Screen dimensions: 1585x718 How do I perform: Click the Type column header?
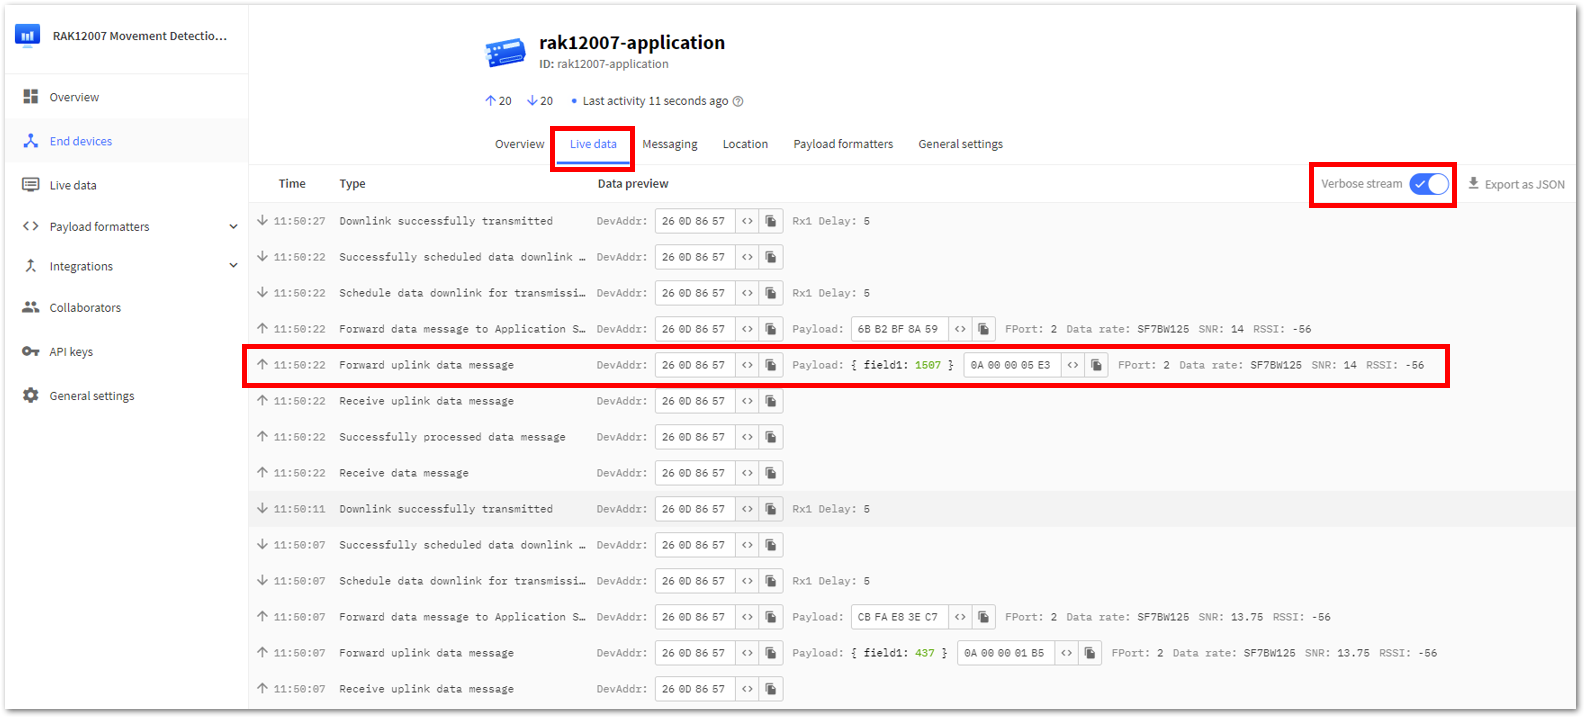click(352, 184)
